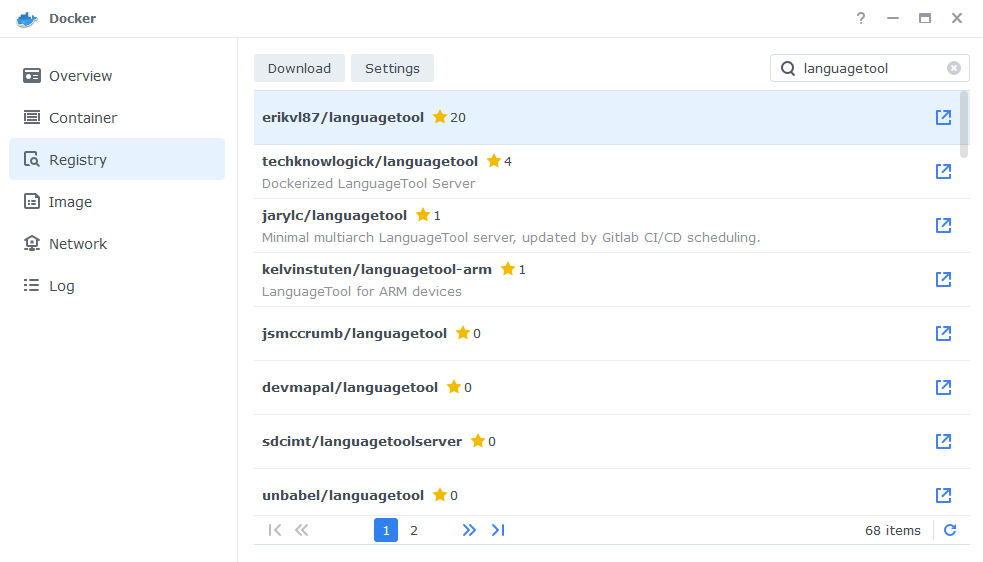Maximize the Docker window
Screen dimensions: 983x562
pyautogui.click(x=925, y=18)
